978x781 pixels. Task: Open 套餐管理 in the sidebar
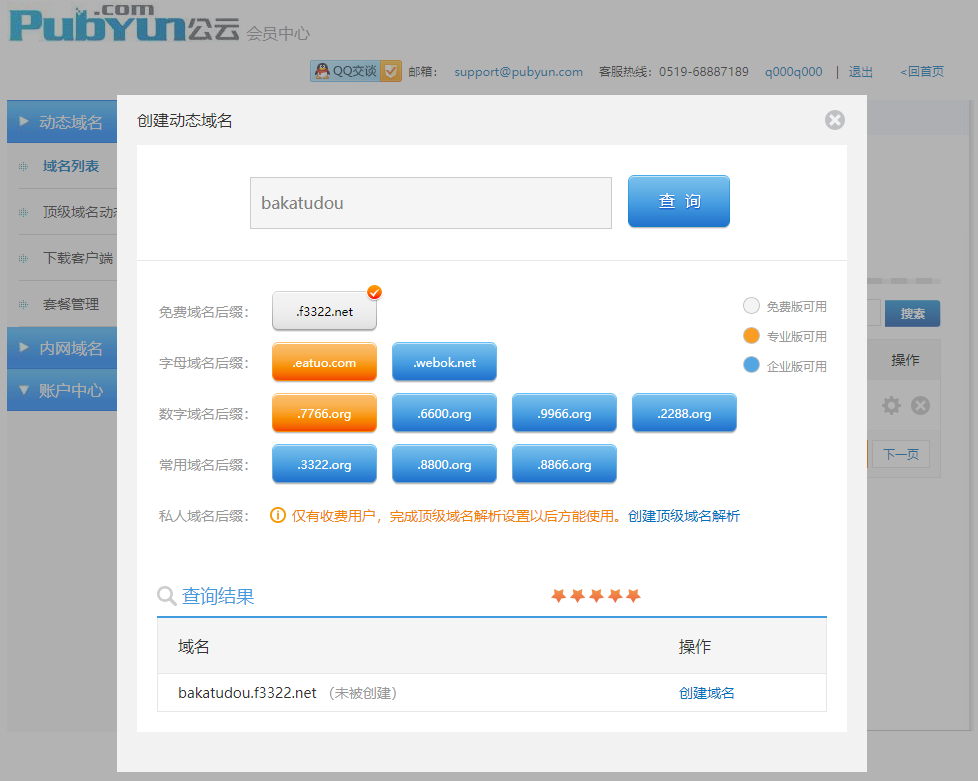point(71,304)
